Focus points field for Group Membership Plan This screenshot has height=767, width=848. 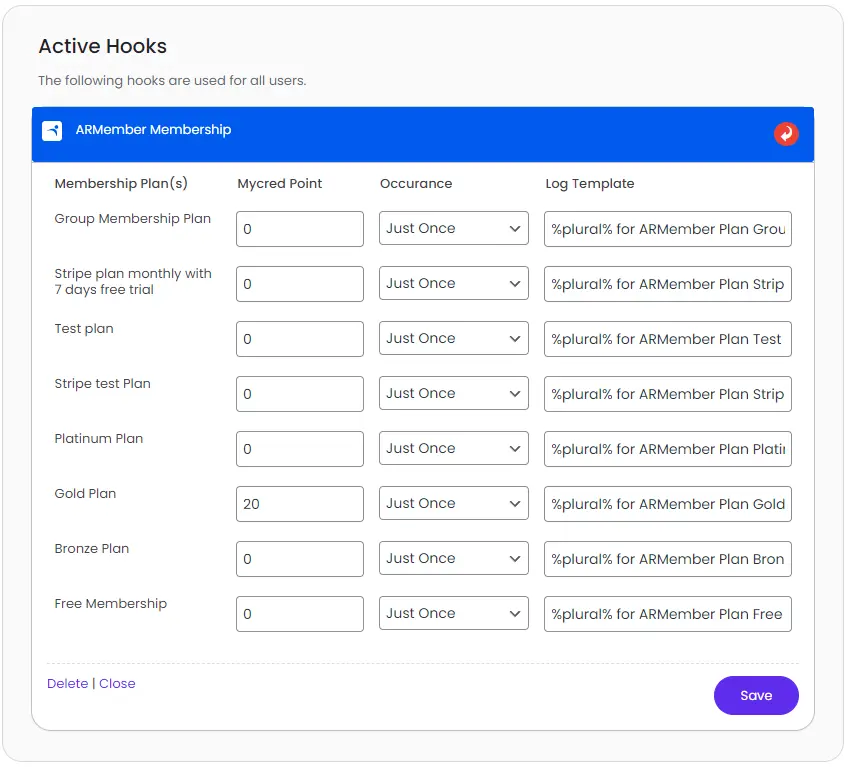[x=300, y=229]
